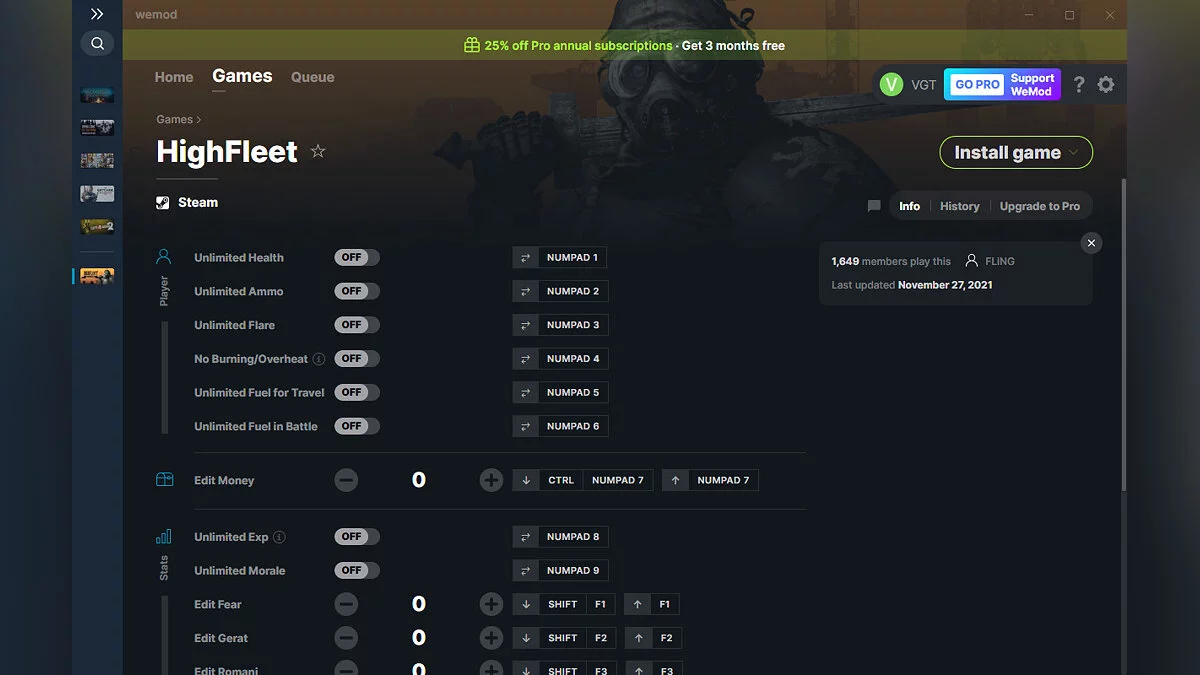The image size is (1200, 675).
Task: Click swap icon beside NUMPAD 6 hotkey
Action: pyautogui.click(x=525, y=426)
